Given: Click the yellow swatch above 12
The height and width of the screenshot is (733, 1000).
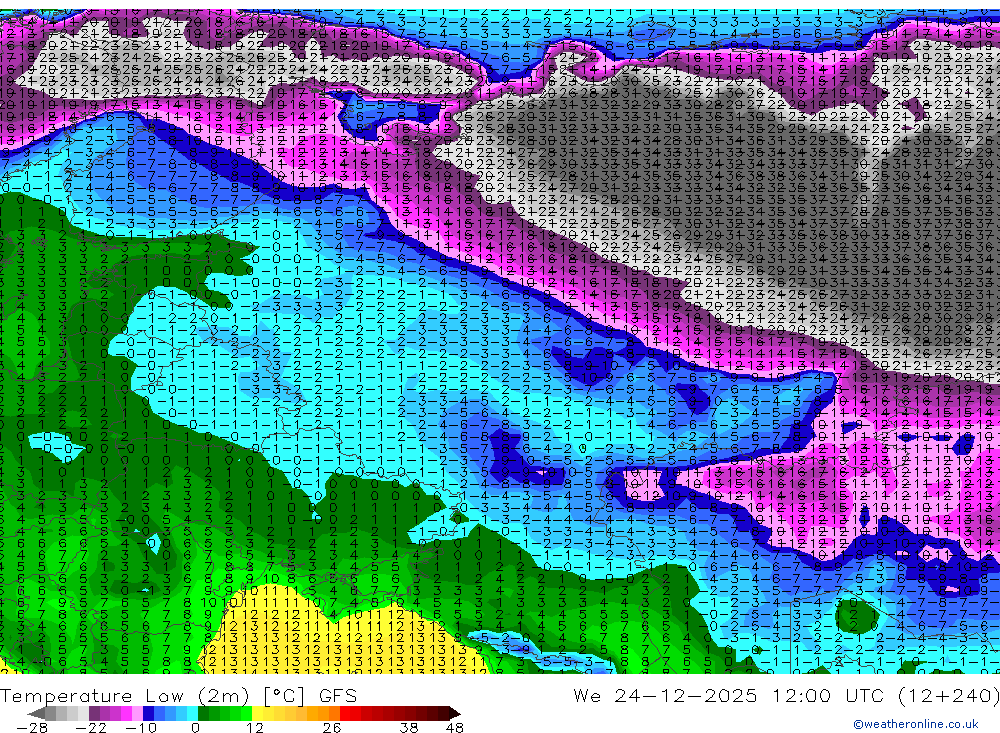Looking at the screenshot, I should click(258, 713).
